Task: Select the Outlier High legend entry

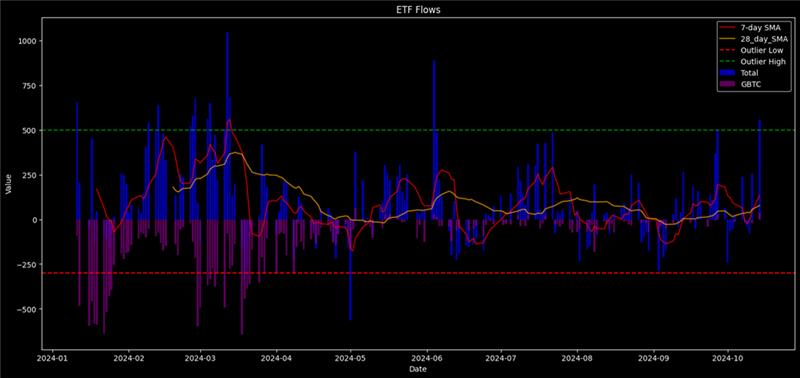Action: click(x=753, y=61)
